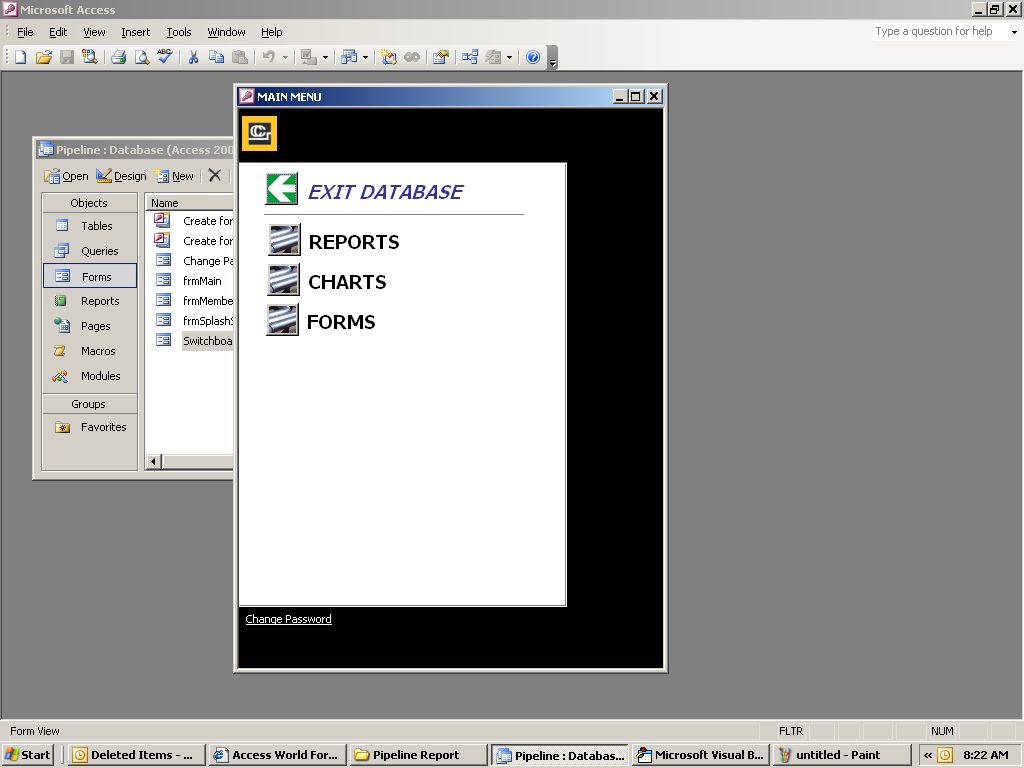Screen dimensions: 1024x768
Task: Expand the OfficeLinks dropdown arrow
Action: (325, 57)
